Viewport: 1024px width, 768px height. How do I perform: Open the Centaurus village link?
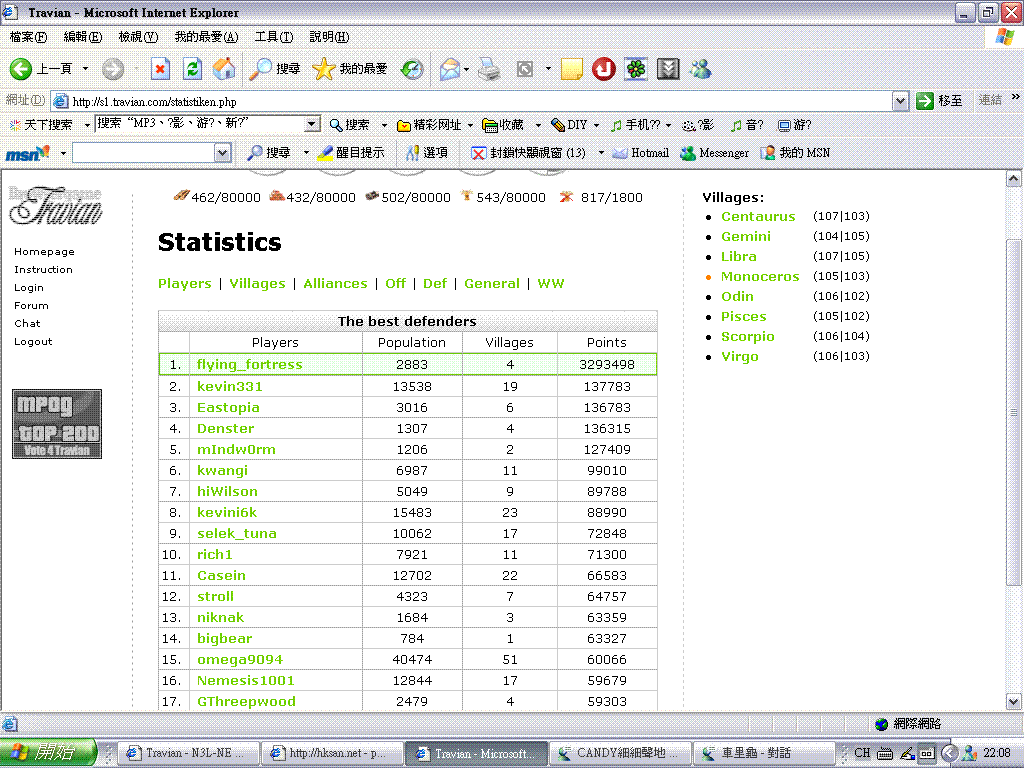pos(758,216)
